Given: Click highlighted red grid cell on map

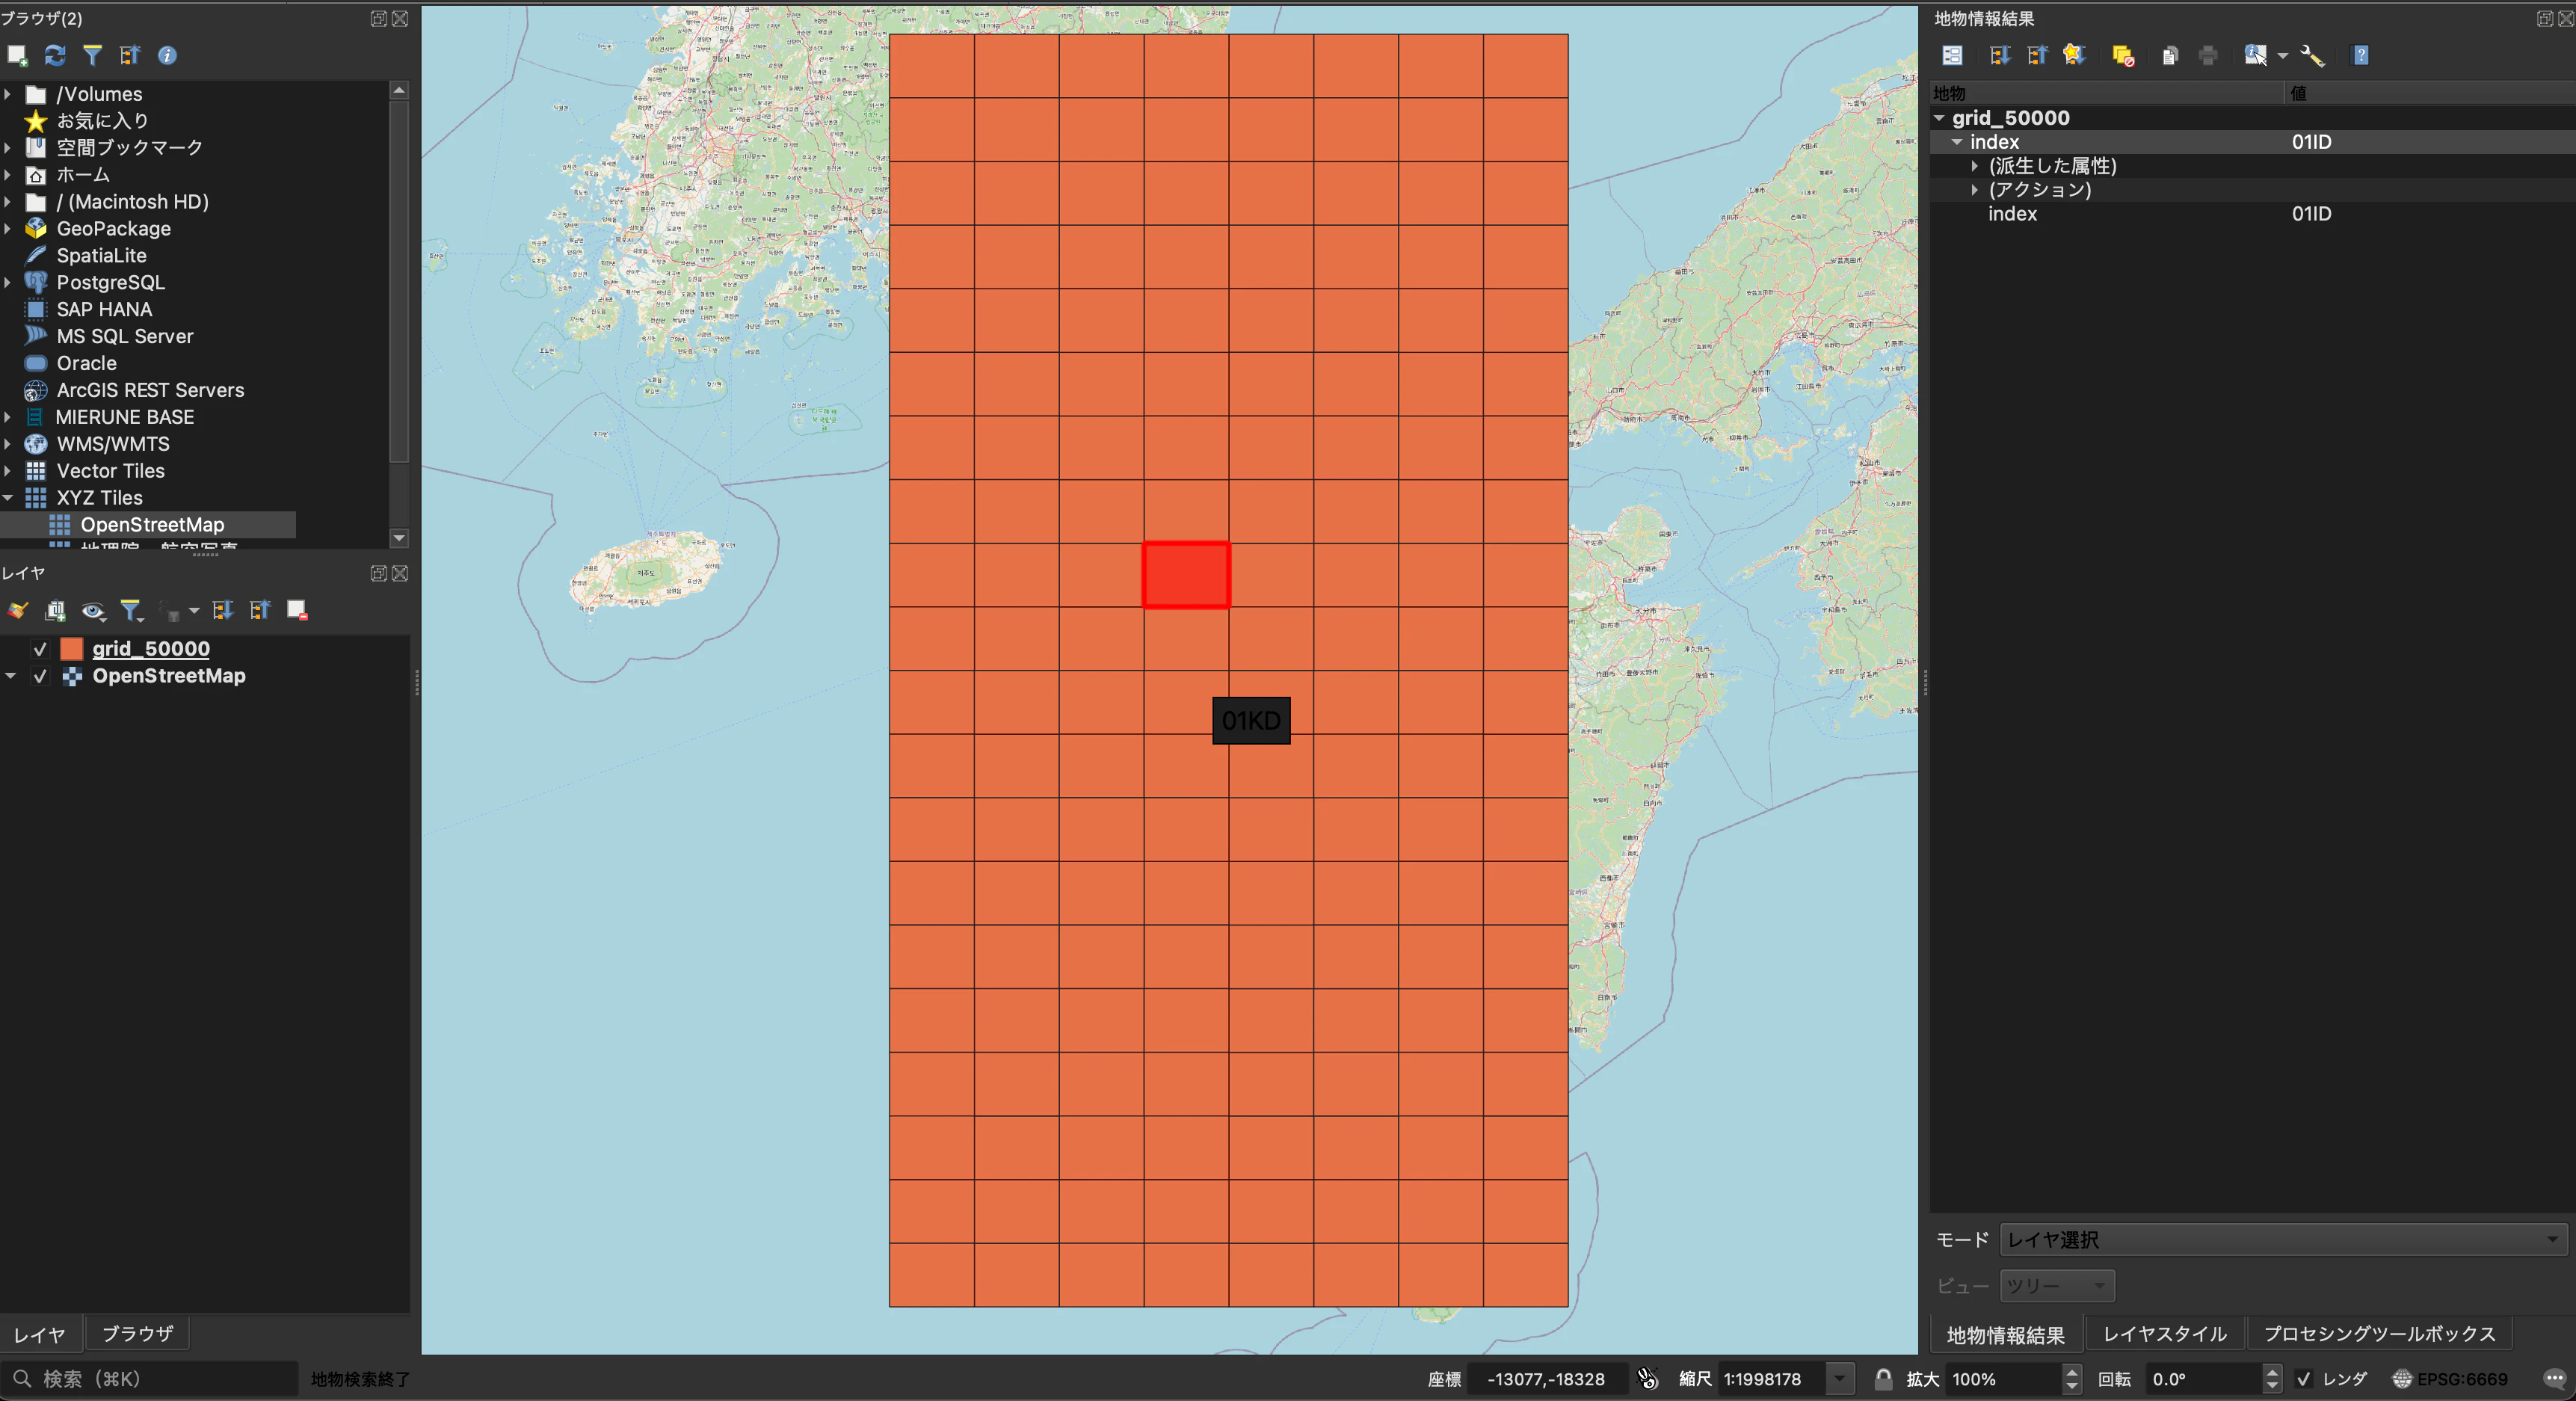Looking at the screenshot, I should (1186, 575).
